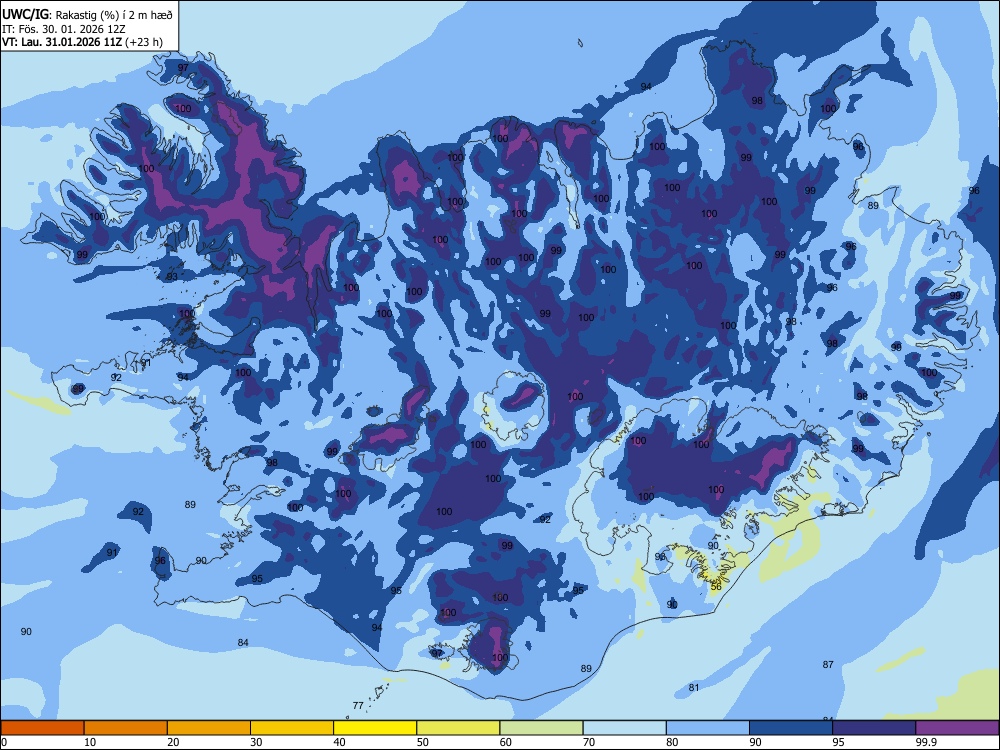Select the 40–50 bright yellow legend swatch
This screenshot has width=1000, height=750.
pos(375,728)
